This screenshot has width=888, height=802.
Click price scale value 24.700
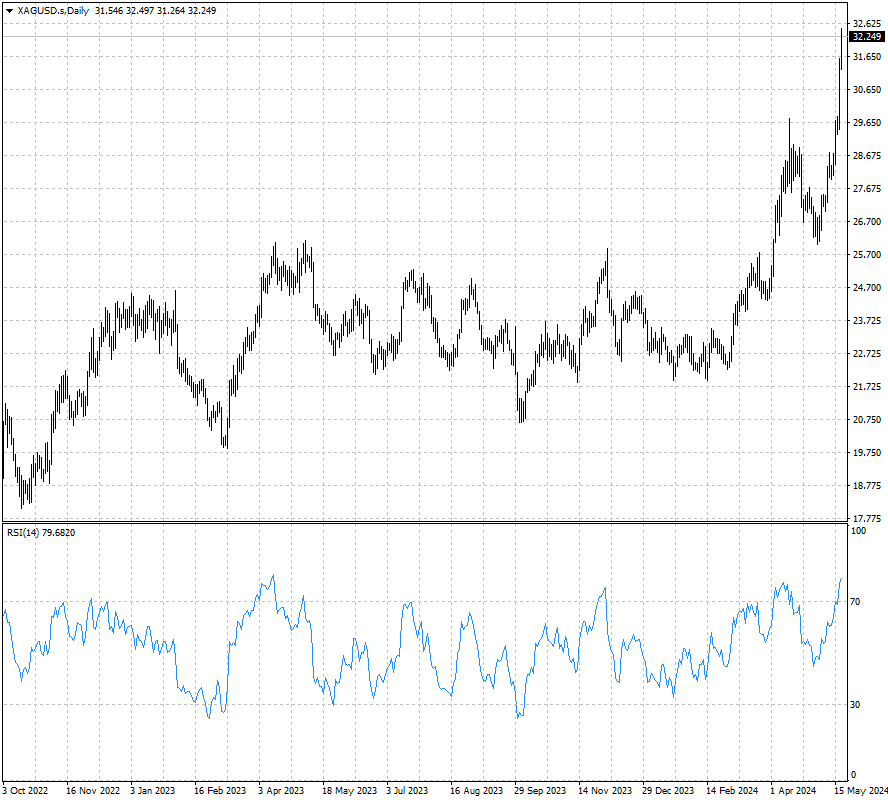tap(867, 288)
